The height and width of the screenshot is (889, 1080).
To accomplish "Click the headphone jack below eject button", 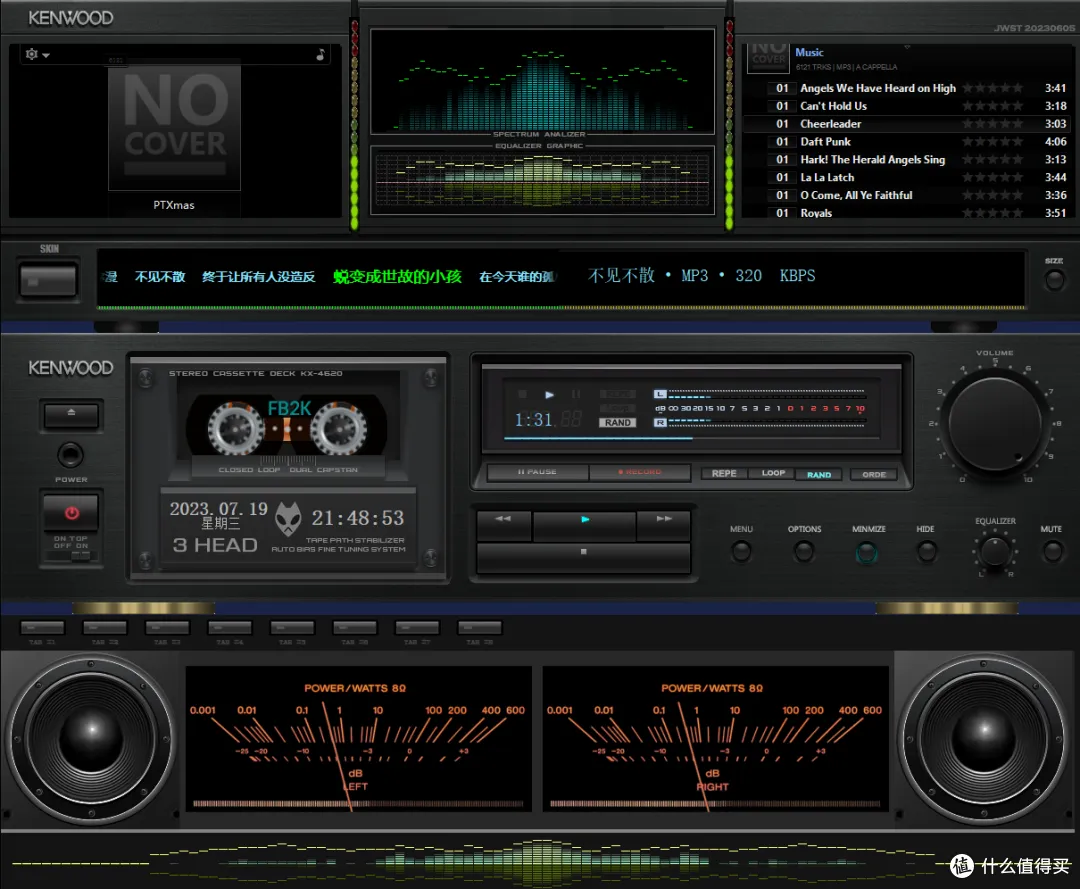I will [70, 454].
